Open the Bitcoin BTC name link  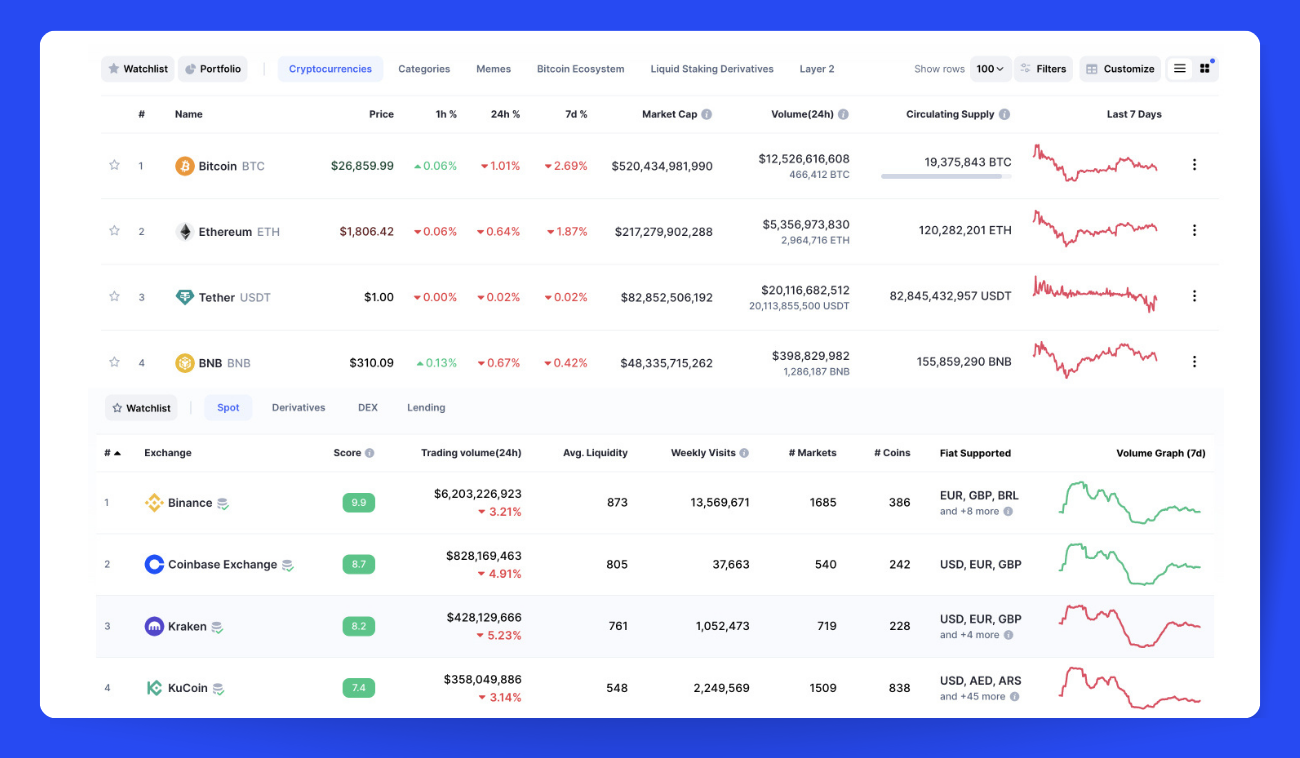pyautogui.click(x=232, y=166)
